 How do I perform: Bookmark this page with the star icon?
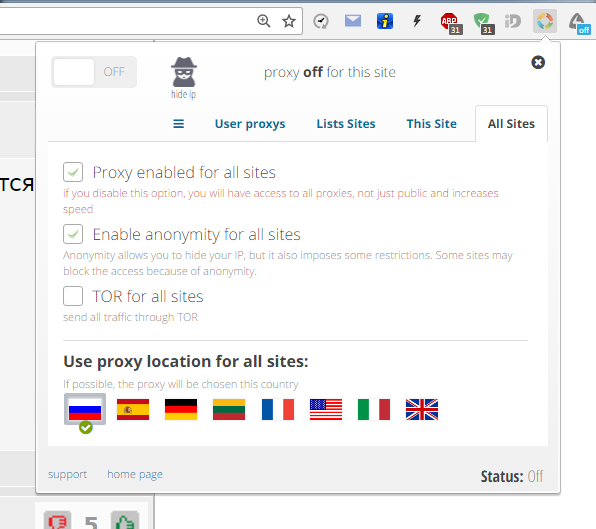coord(289,21)
